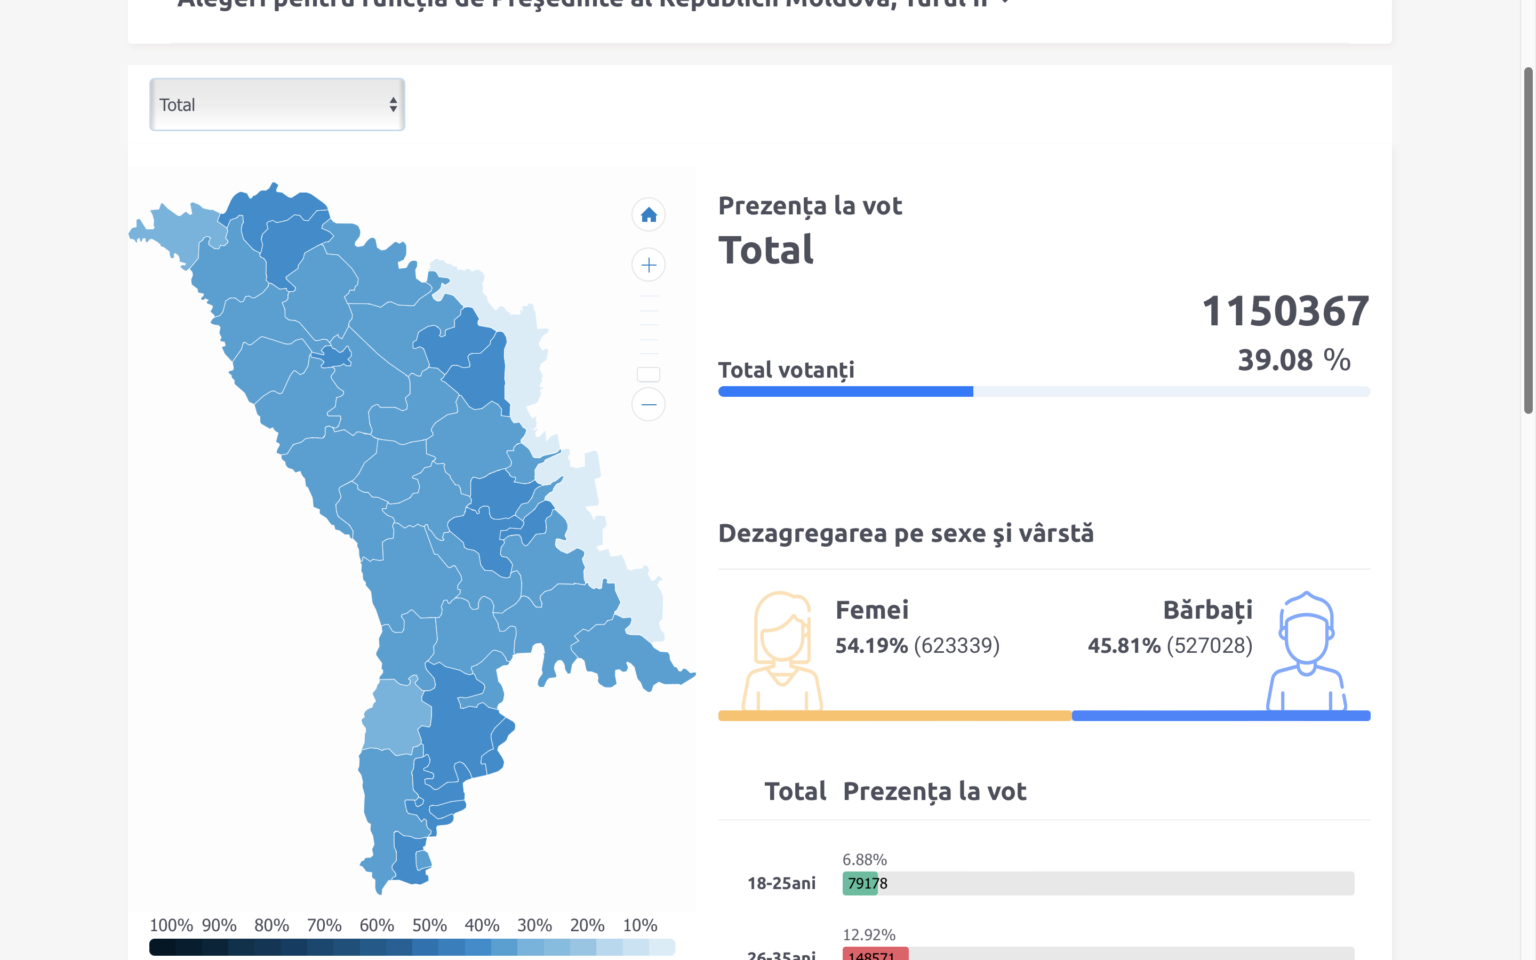This screenshot has width=1536, height=960.
Task: Select the blue Bărbați share bar
Action: click(1220, 716)
